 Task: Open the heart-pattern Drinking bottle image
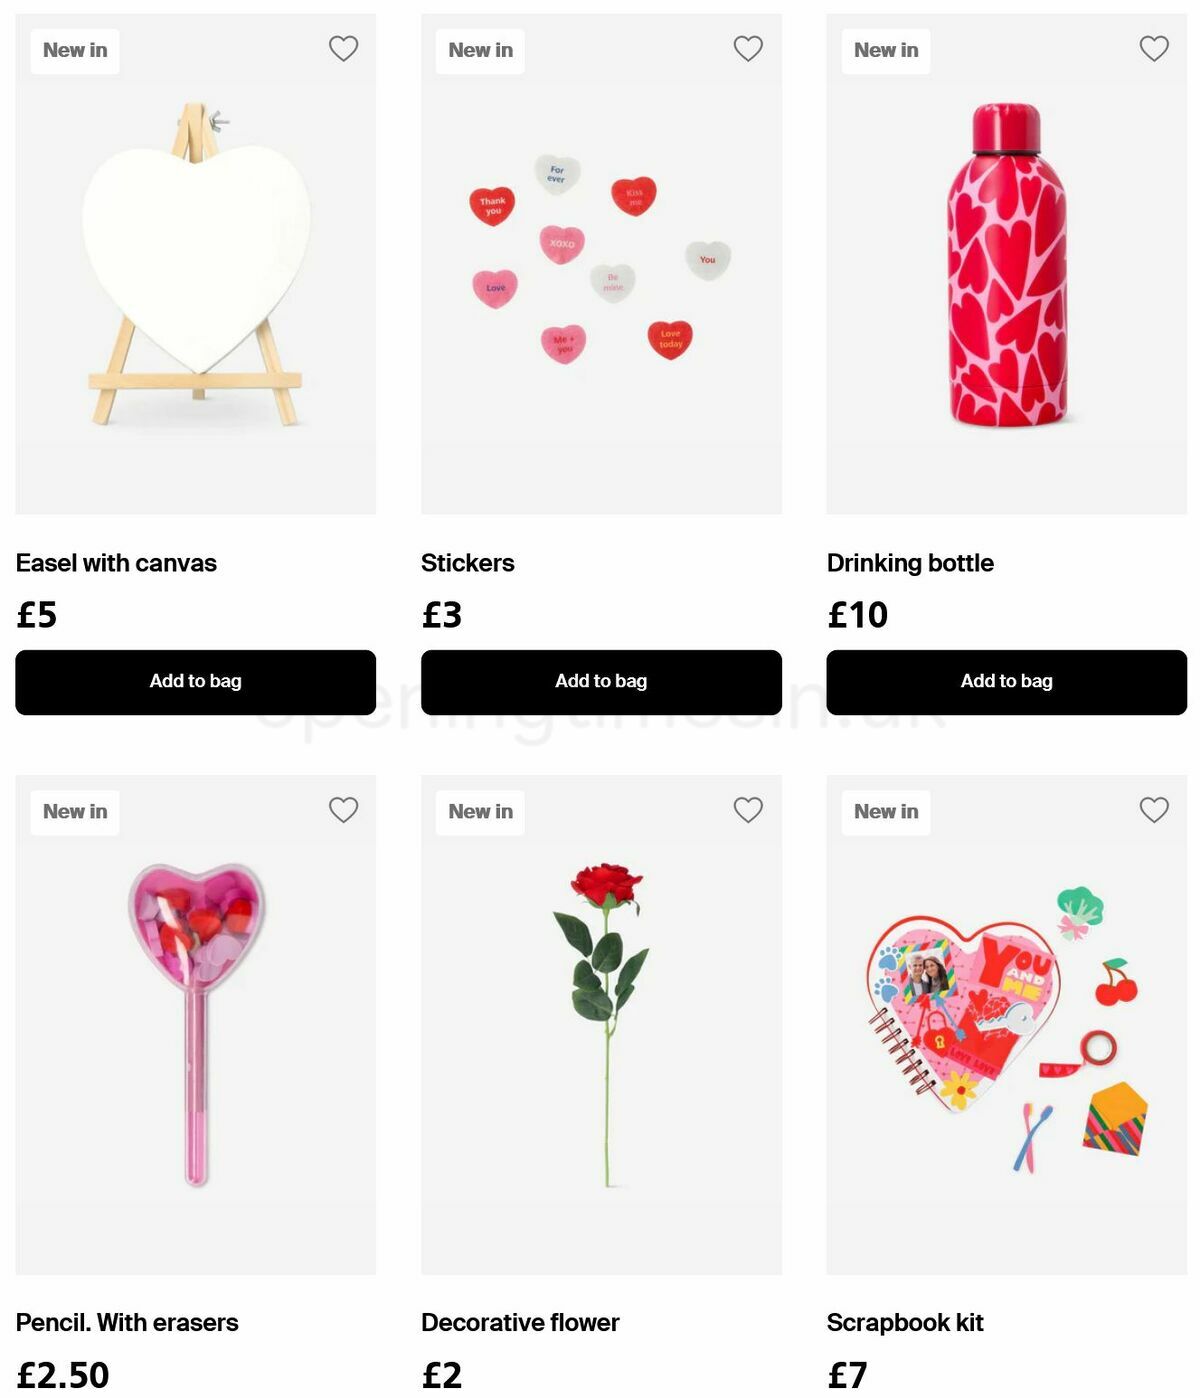[x=1006, y=270]
